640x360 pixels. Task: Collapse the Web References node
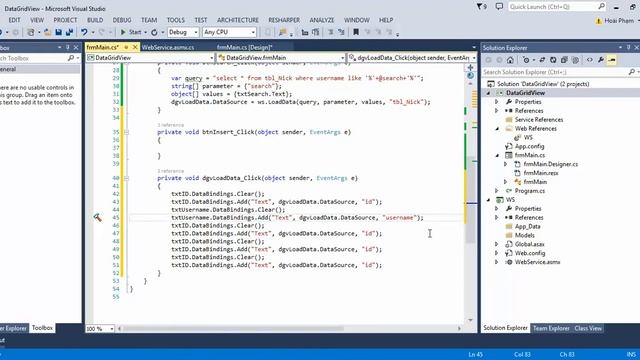coord(497,129)
